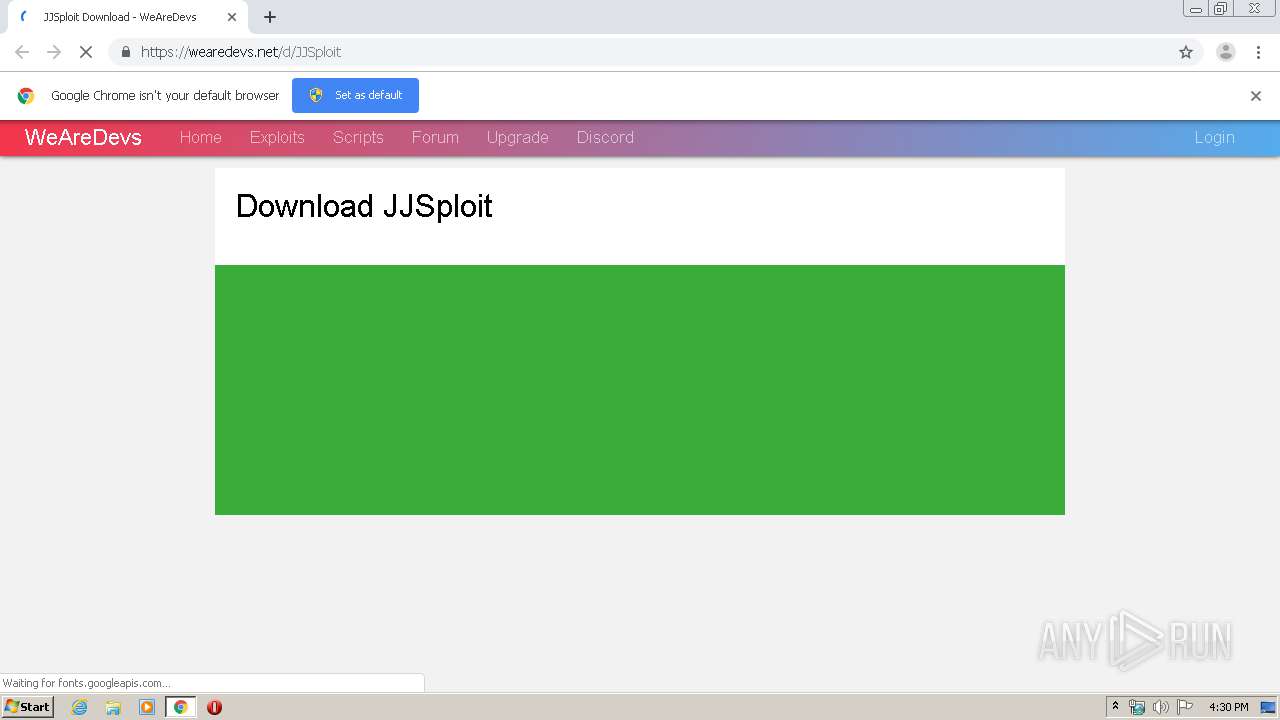
Task: View site info via the padlock icon
Action: point(126,52)
